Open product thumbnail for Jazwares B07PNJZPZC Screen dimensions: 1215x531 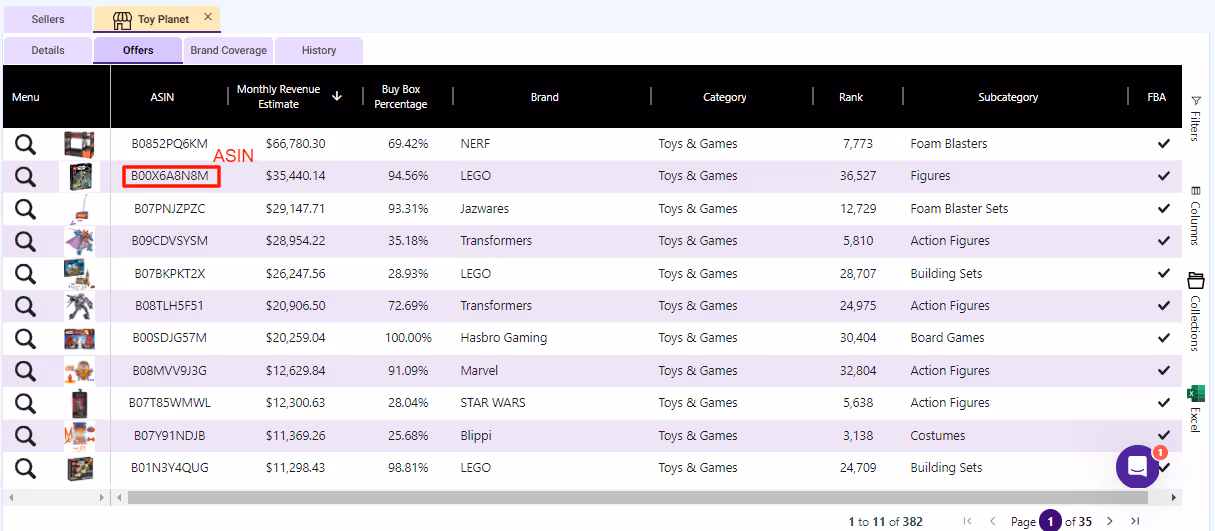(79, 209)
